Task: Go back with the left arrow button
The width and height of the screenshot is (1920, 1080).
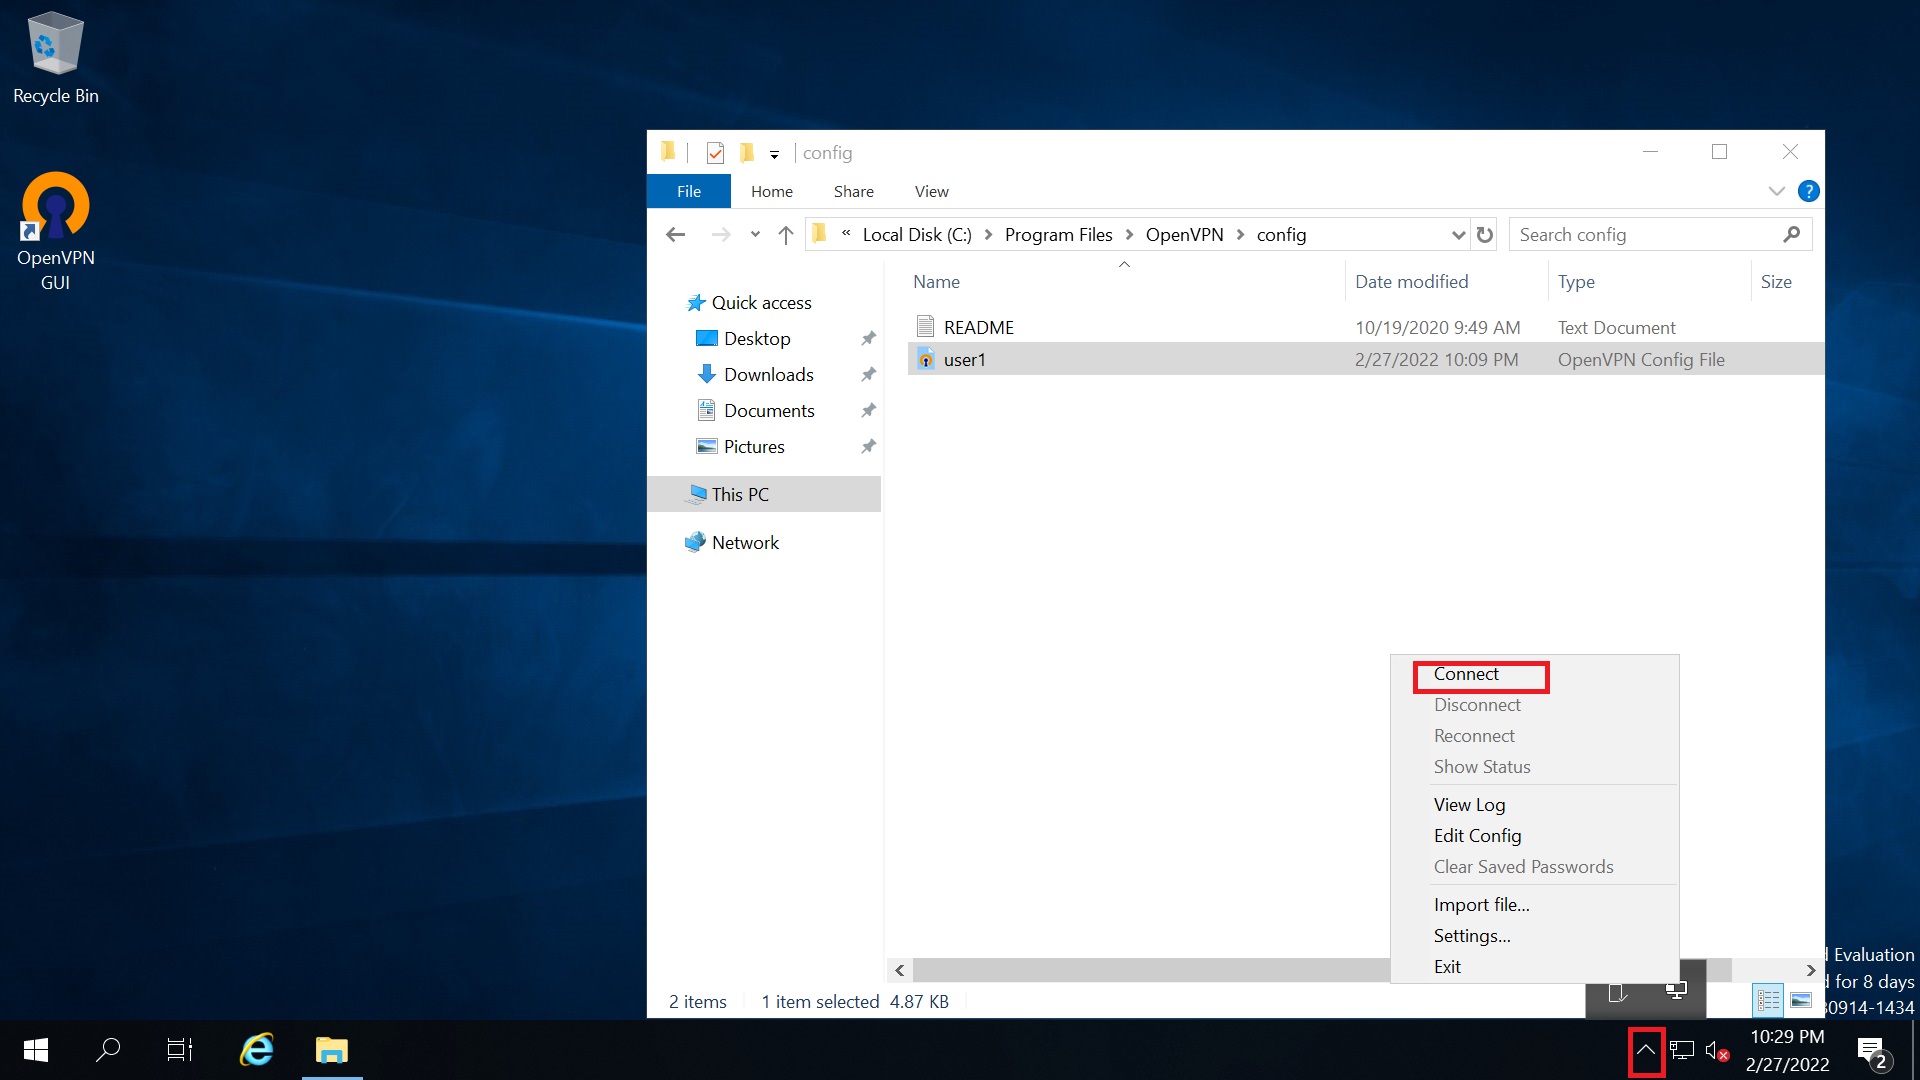Action: click(x=676, y=235)
